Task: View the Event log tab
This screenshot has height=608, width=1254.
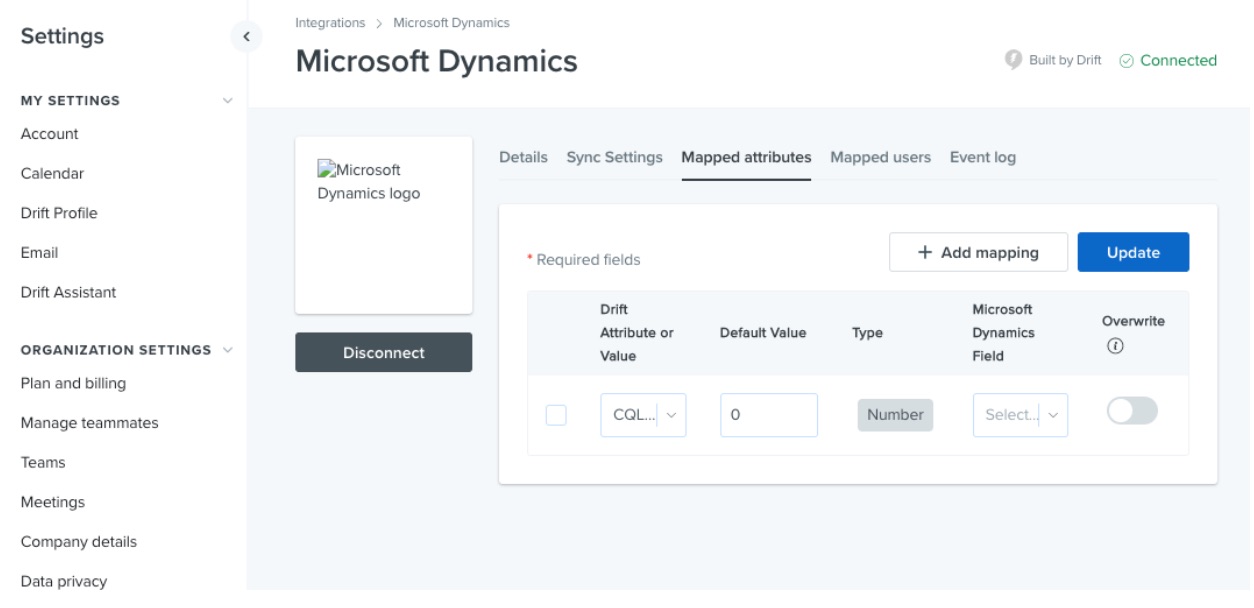Action: (983, 157)
